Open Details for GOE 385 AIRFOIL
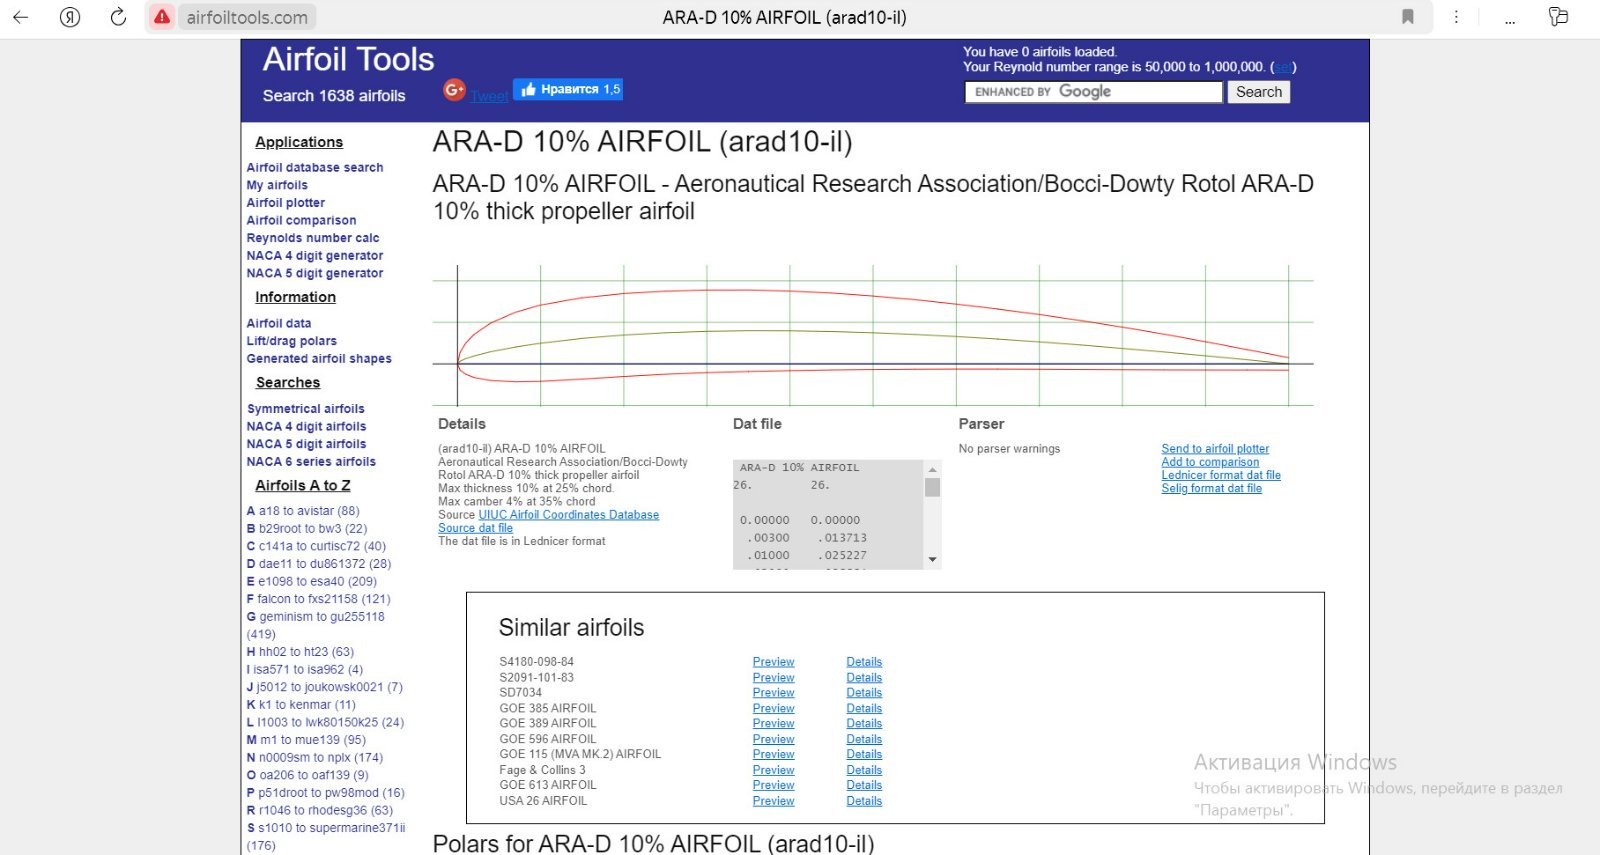 864,708
